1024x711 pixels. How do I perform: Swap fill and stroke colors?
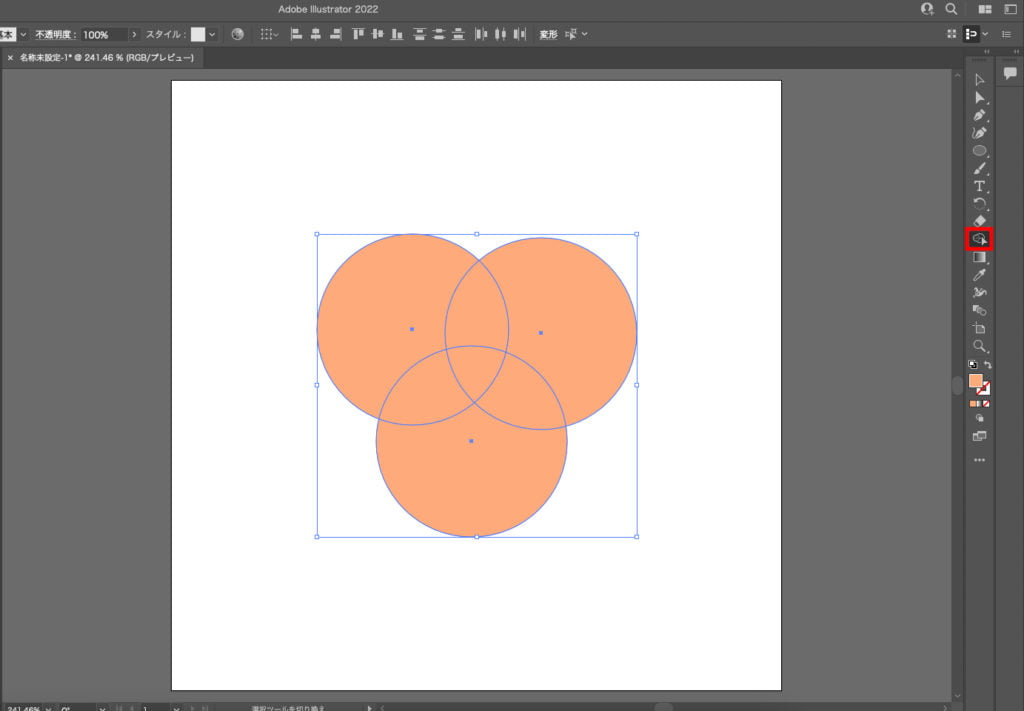point(988,365)
